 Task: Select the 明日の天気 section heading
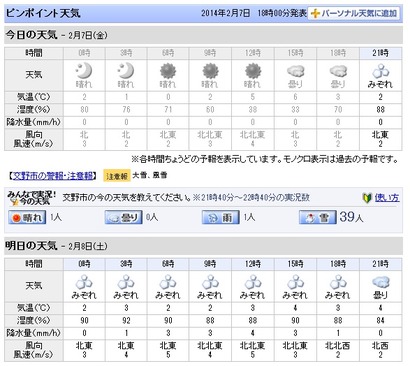(x=31, y=246)
